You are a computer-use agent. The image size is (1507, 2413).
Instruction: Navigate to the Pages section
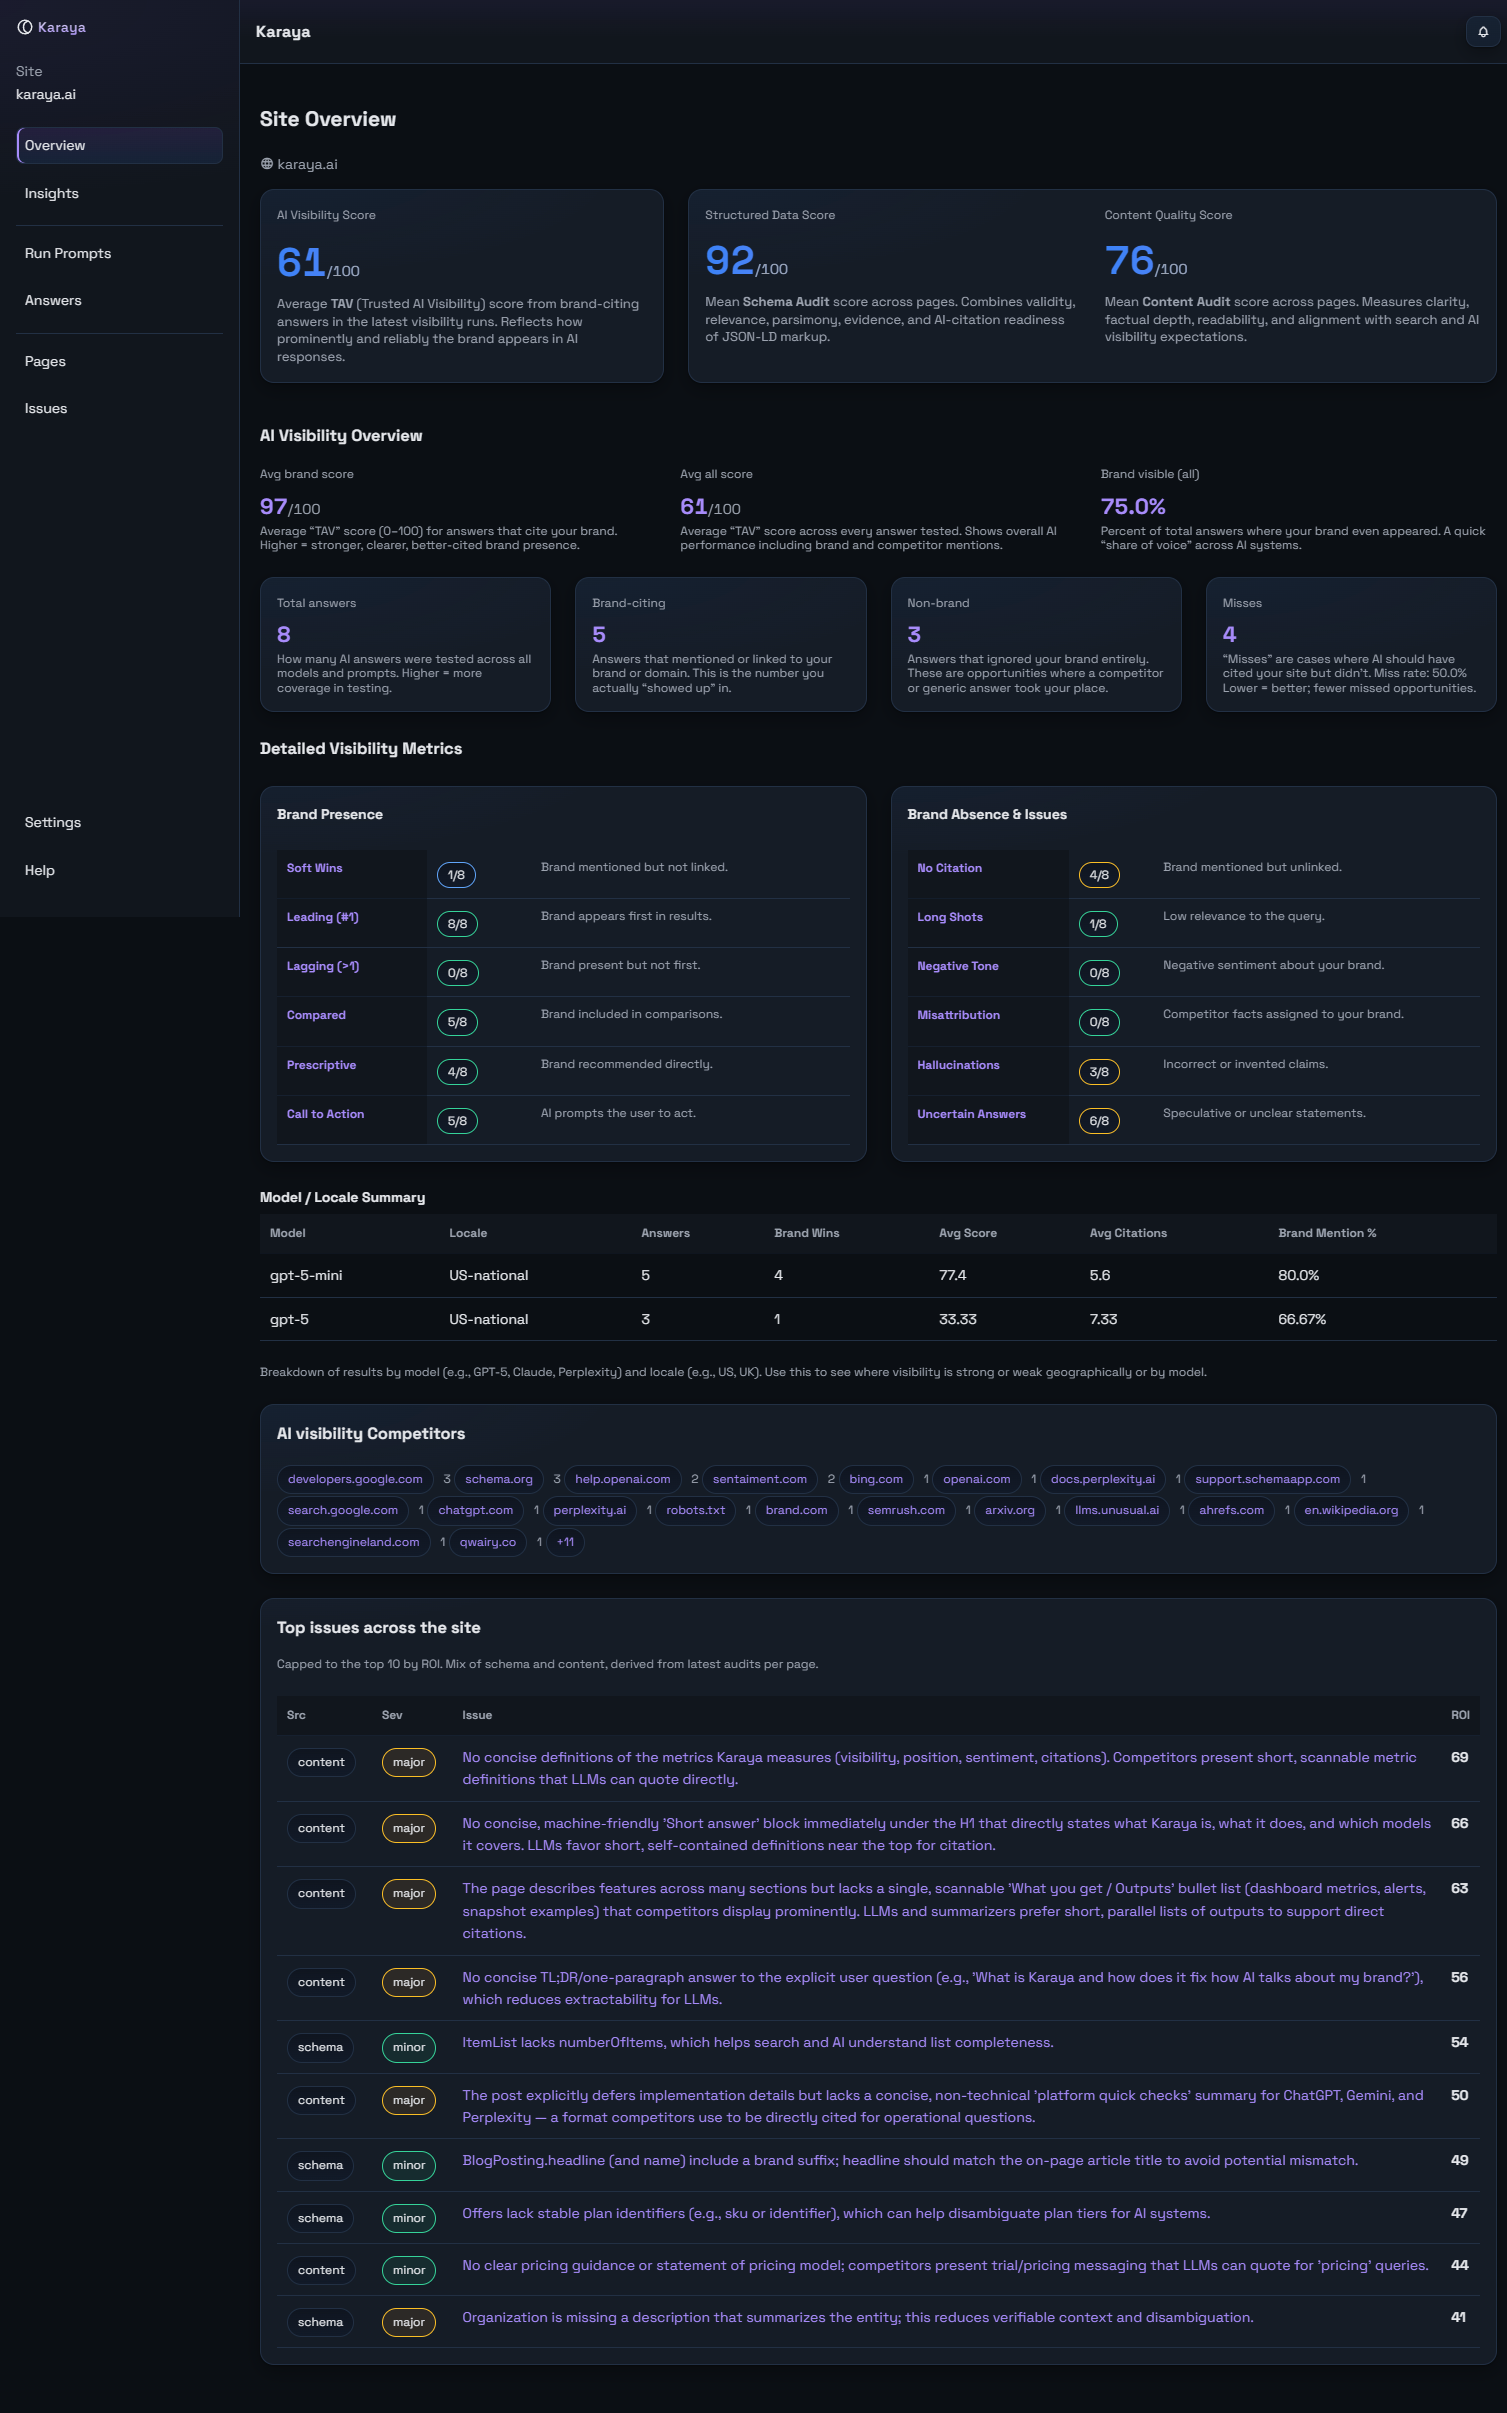45,362
